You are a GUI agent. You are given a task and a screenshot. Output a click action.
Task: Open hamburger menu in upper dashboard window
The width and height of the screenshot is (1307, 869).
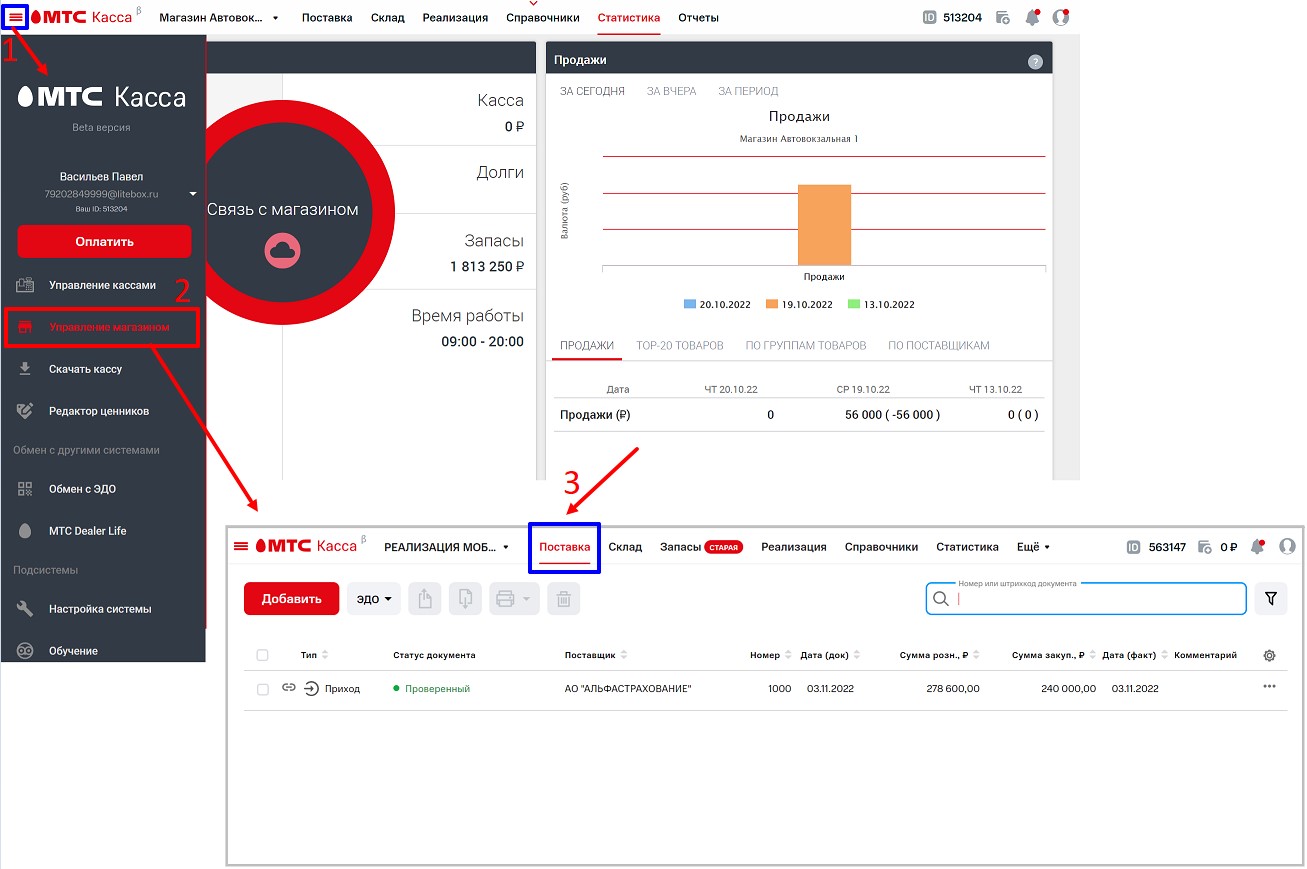(x=16, y=18)
